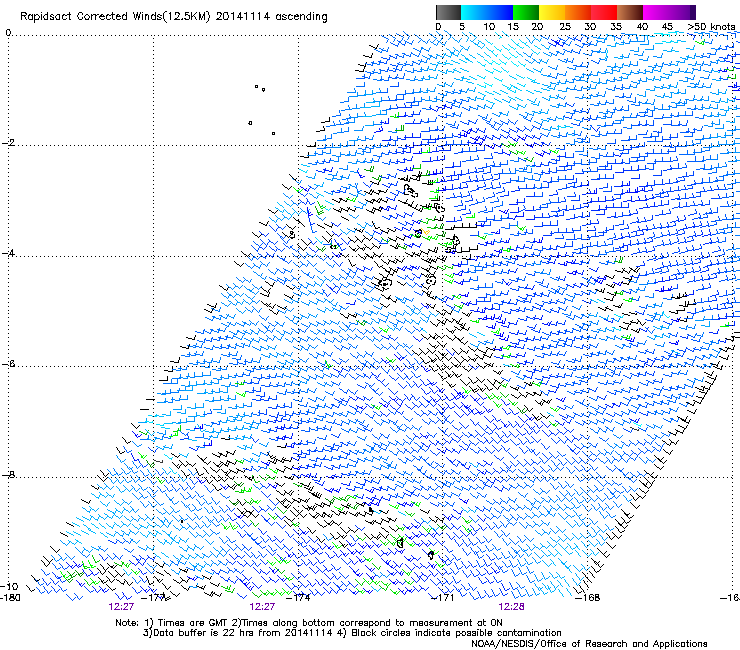Click the latitude label -8
The width and height of the screenshot is (740, 650).
click(8, 474)
